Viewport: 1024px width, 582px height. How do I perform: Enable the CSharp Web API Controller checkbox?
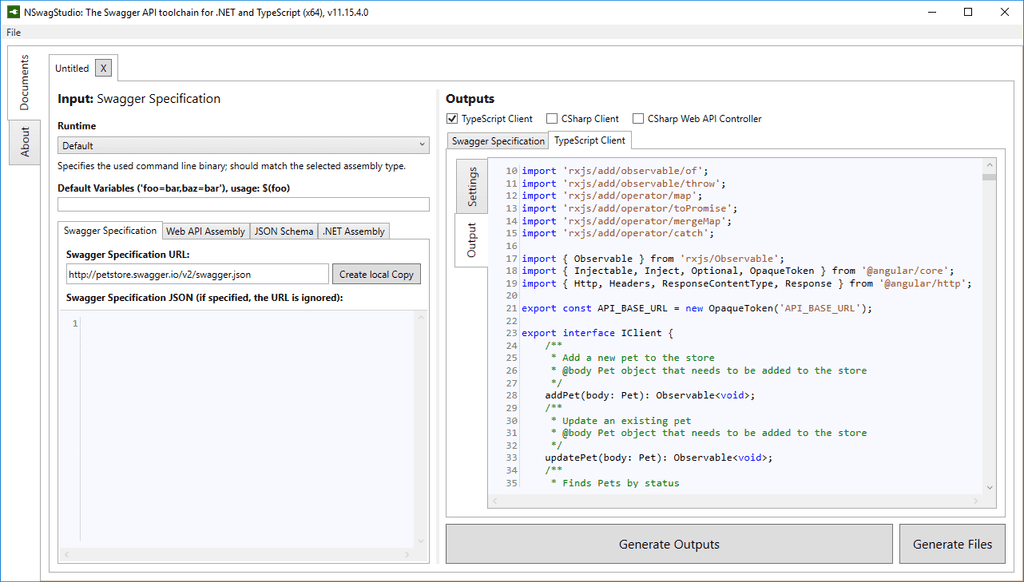point(638,119)
